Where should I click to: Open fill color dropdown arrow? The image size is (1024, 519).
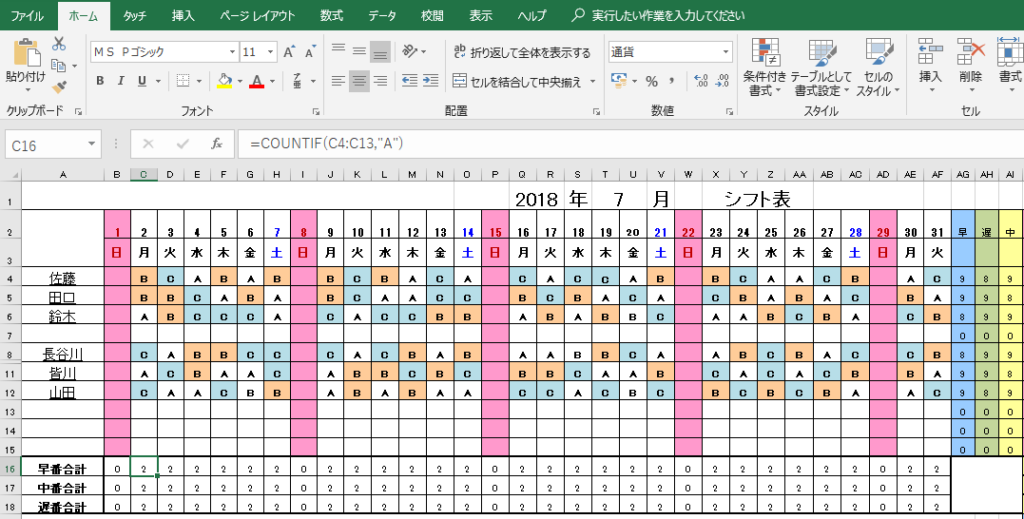pos(240,82)
